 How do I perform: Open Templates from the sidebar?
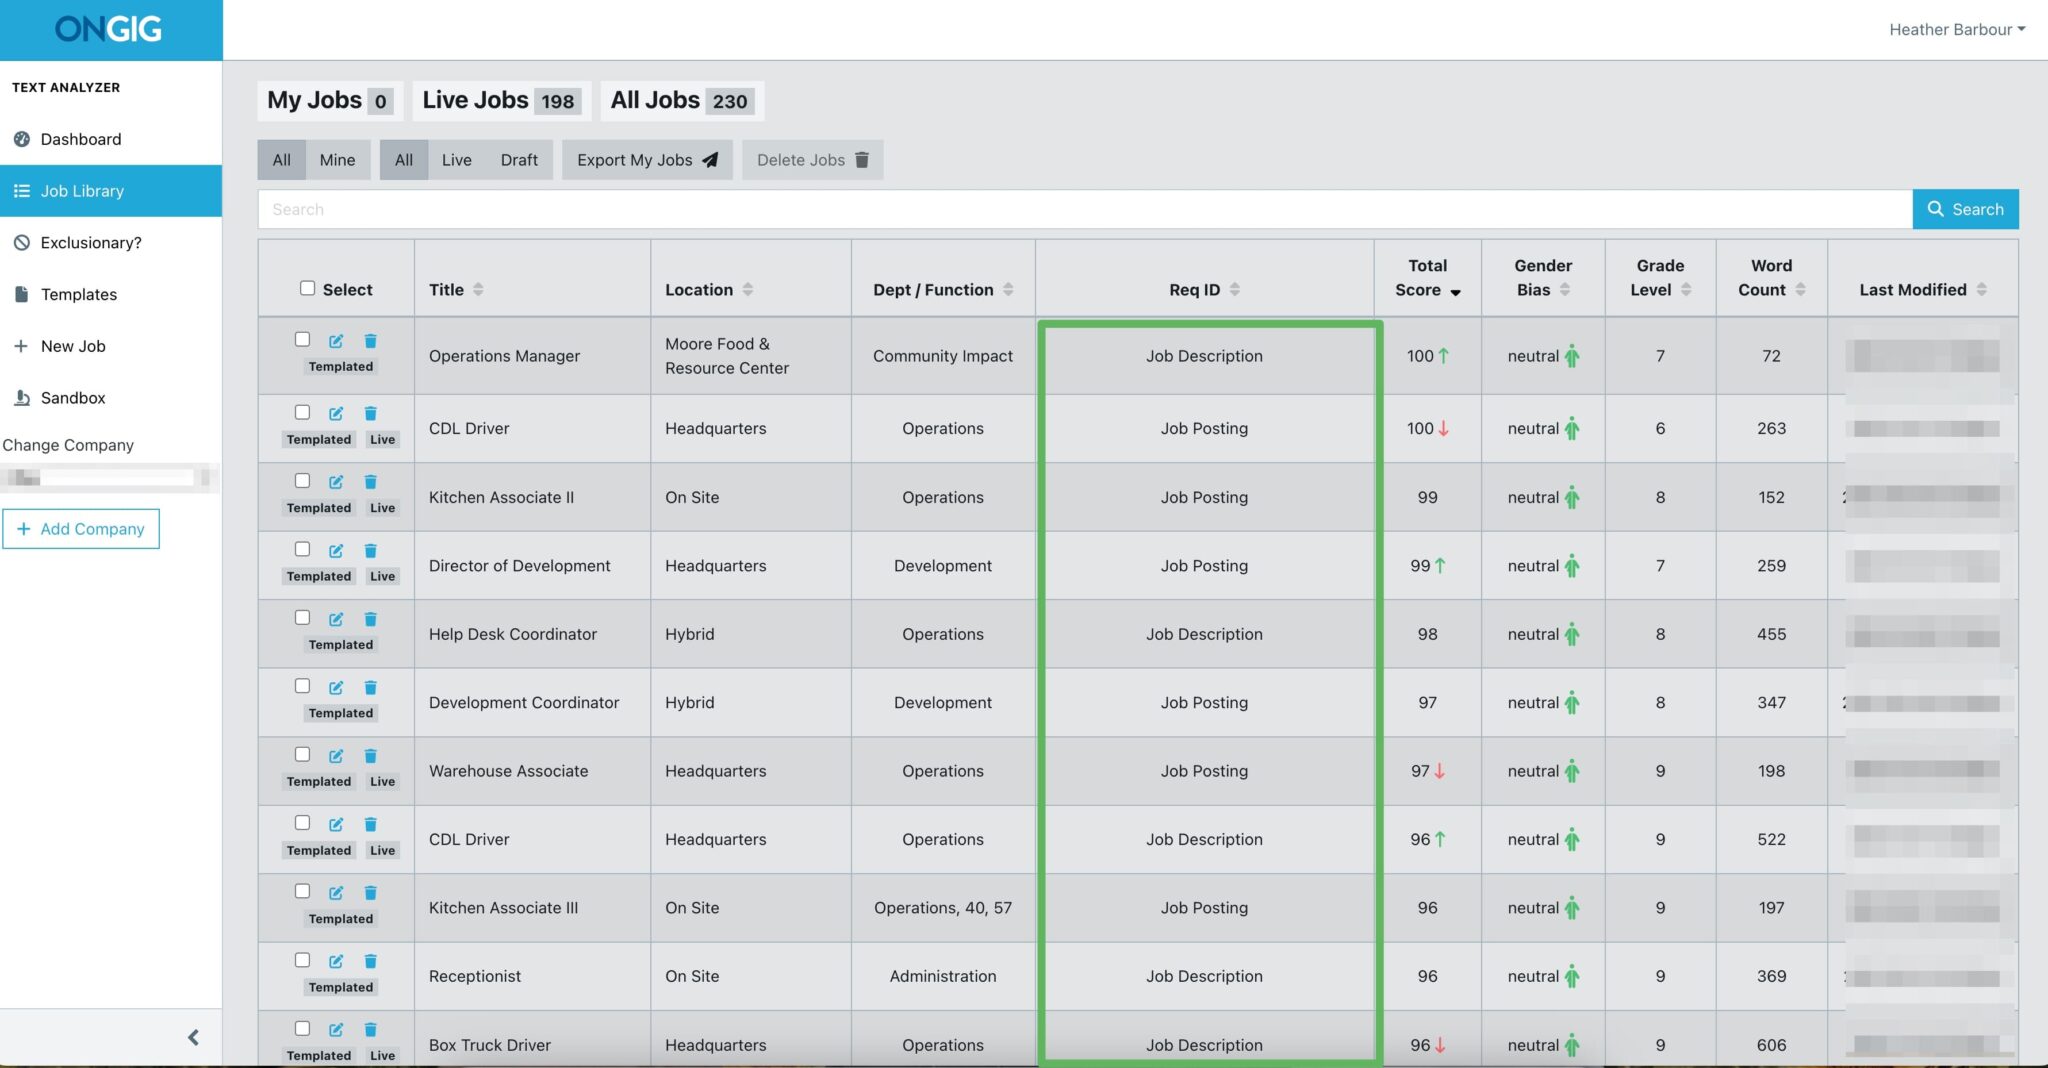78,294
